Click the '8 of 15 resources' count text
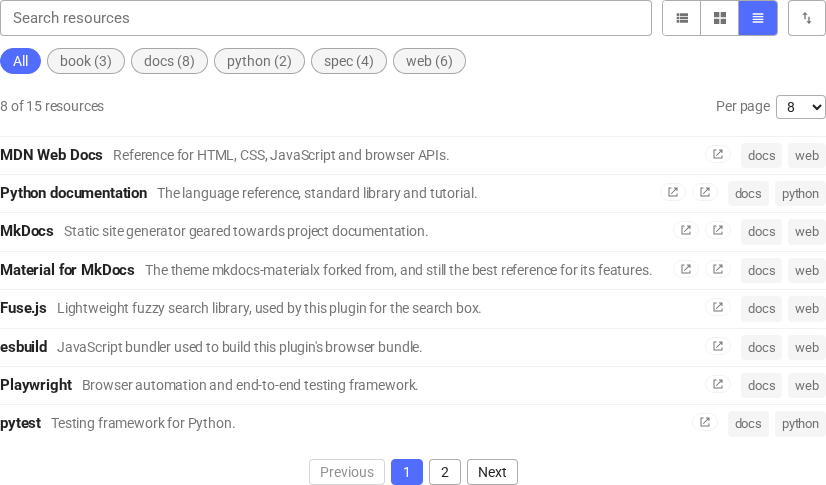Viewport: 826px width, 485px height. click(x=52, y=106)
